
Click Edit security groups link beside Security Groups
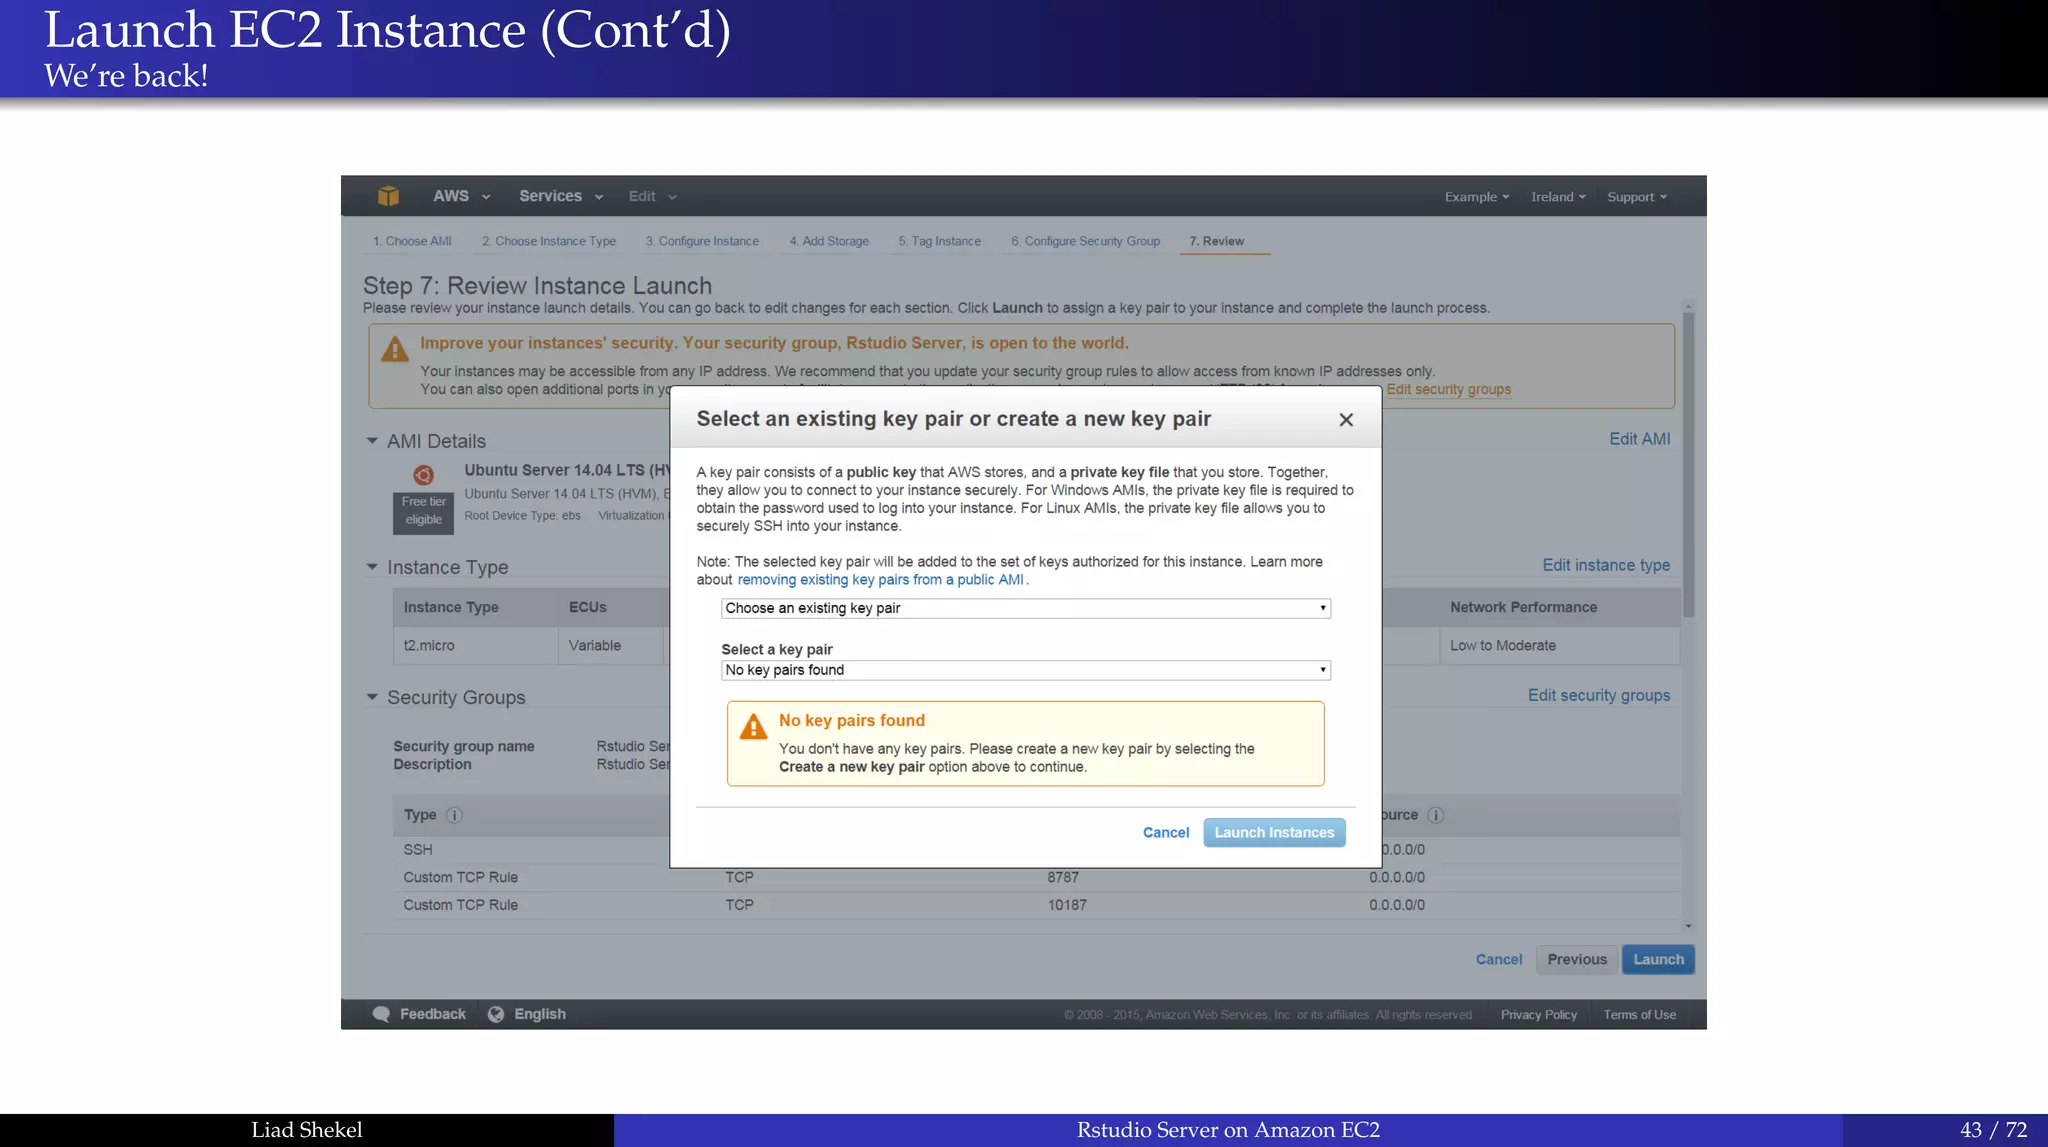tap(1599, 695)
